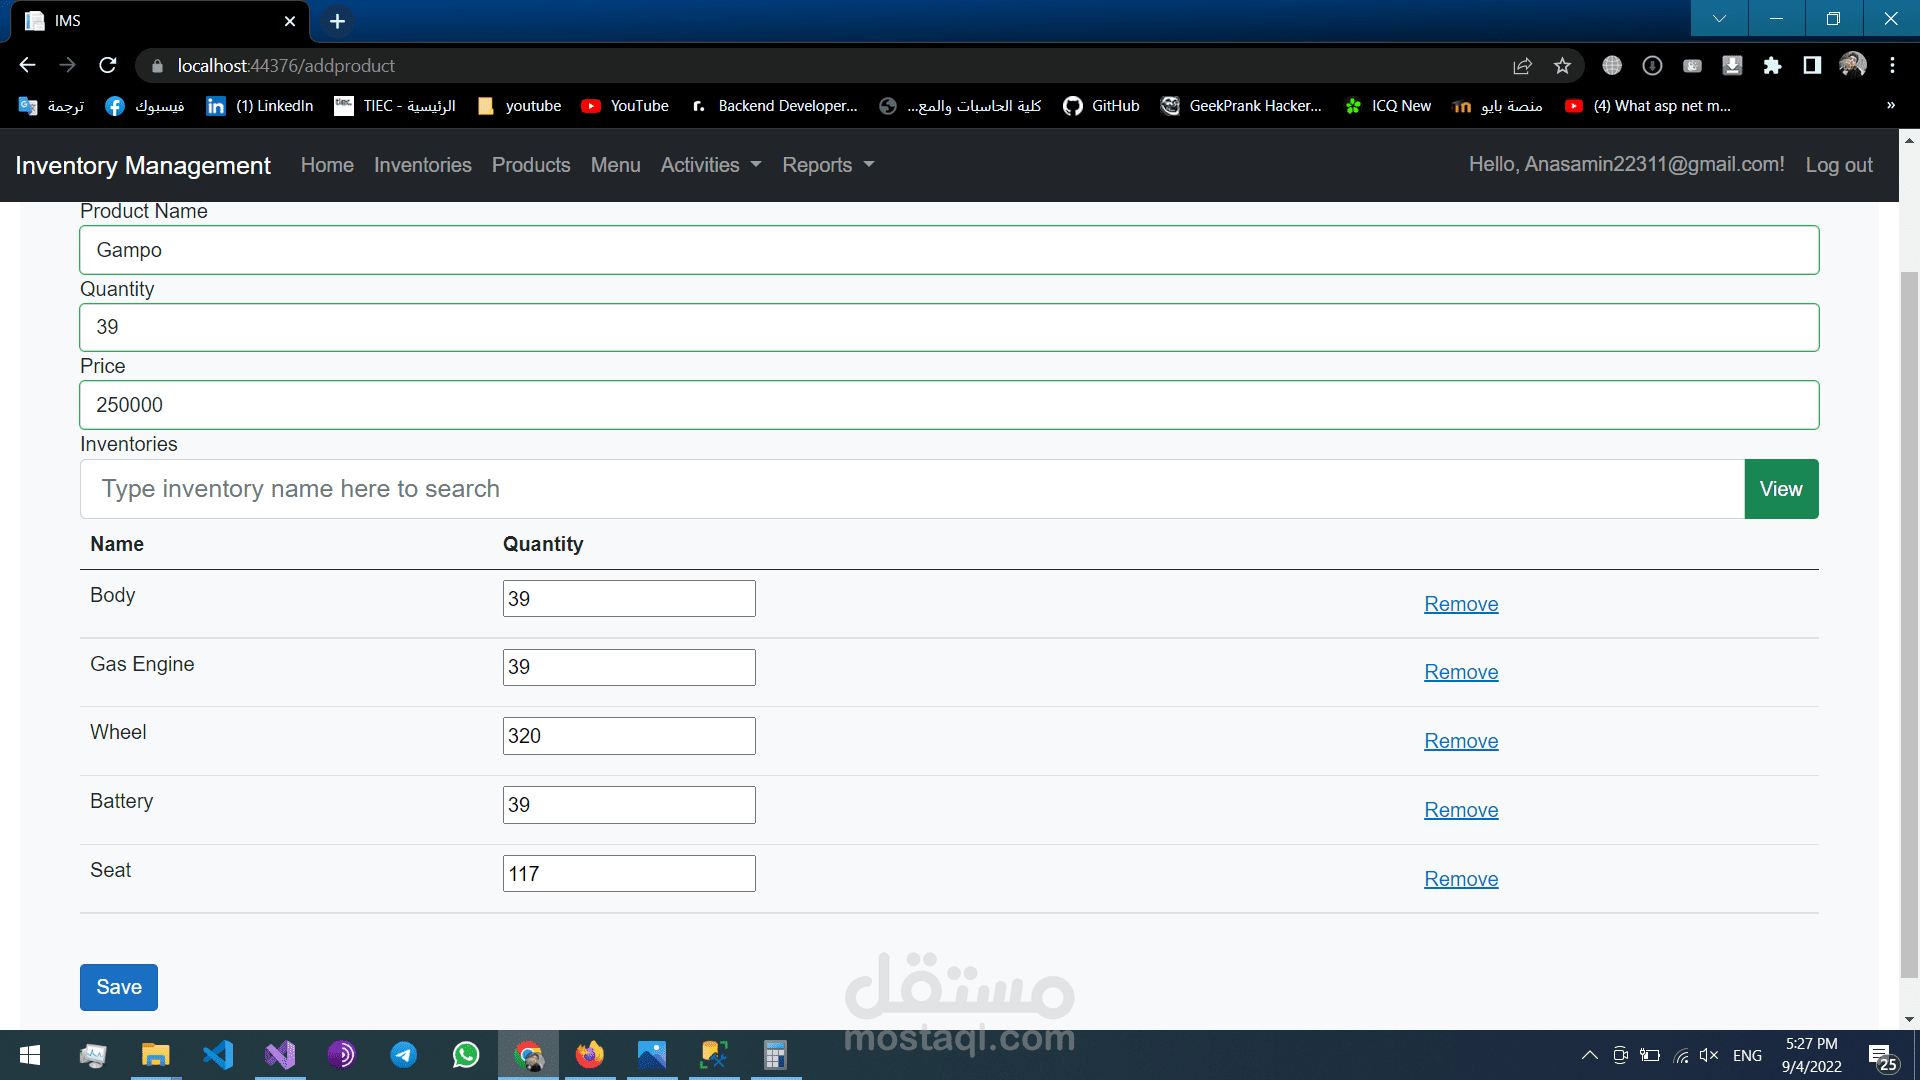Open the Inventories nav item
The width and height of the screenshot is (1920, 1080).
click(422, 165)
